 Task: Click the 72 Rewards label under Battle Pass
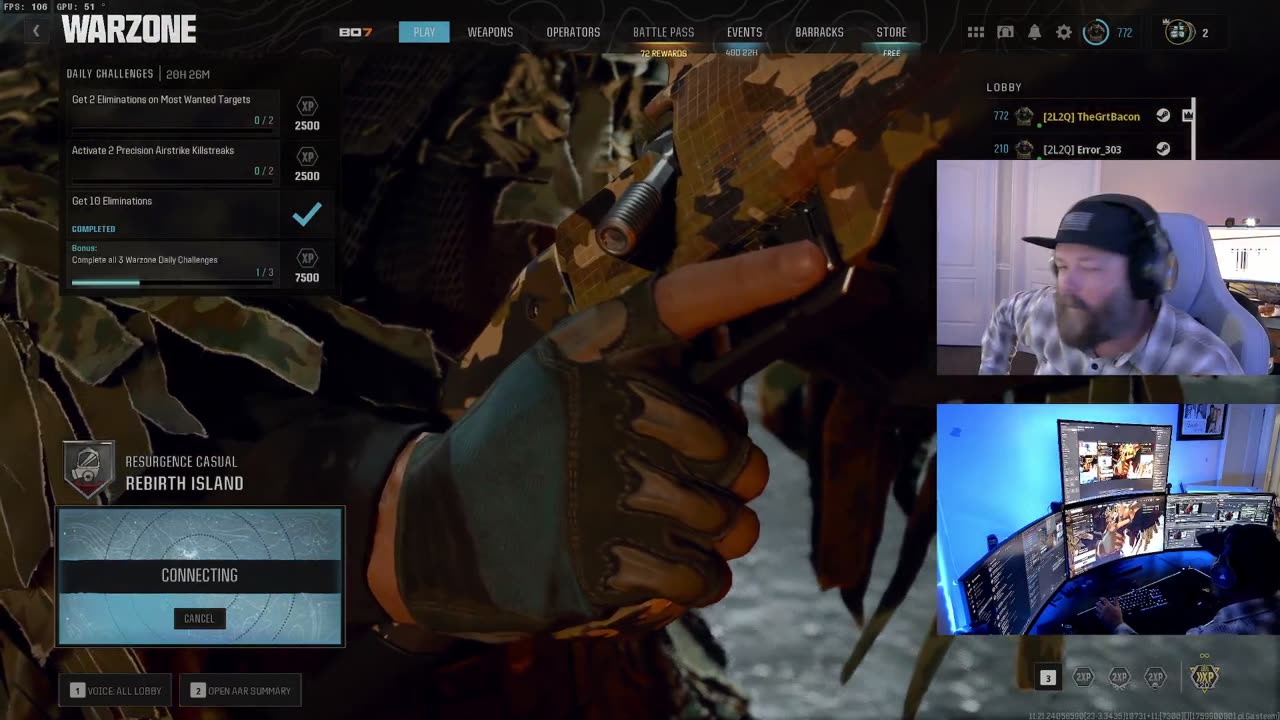[663, 53]
